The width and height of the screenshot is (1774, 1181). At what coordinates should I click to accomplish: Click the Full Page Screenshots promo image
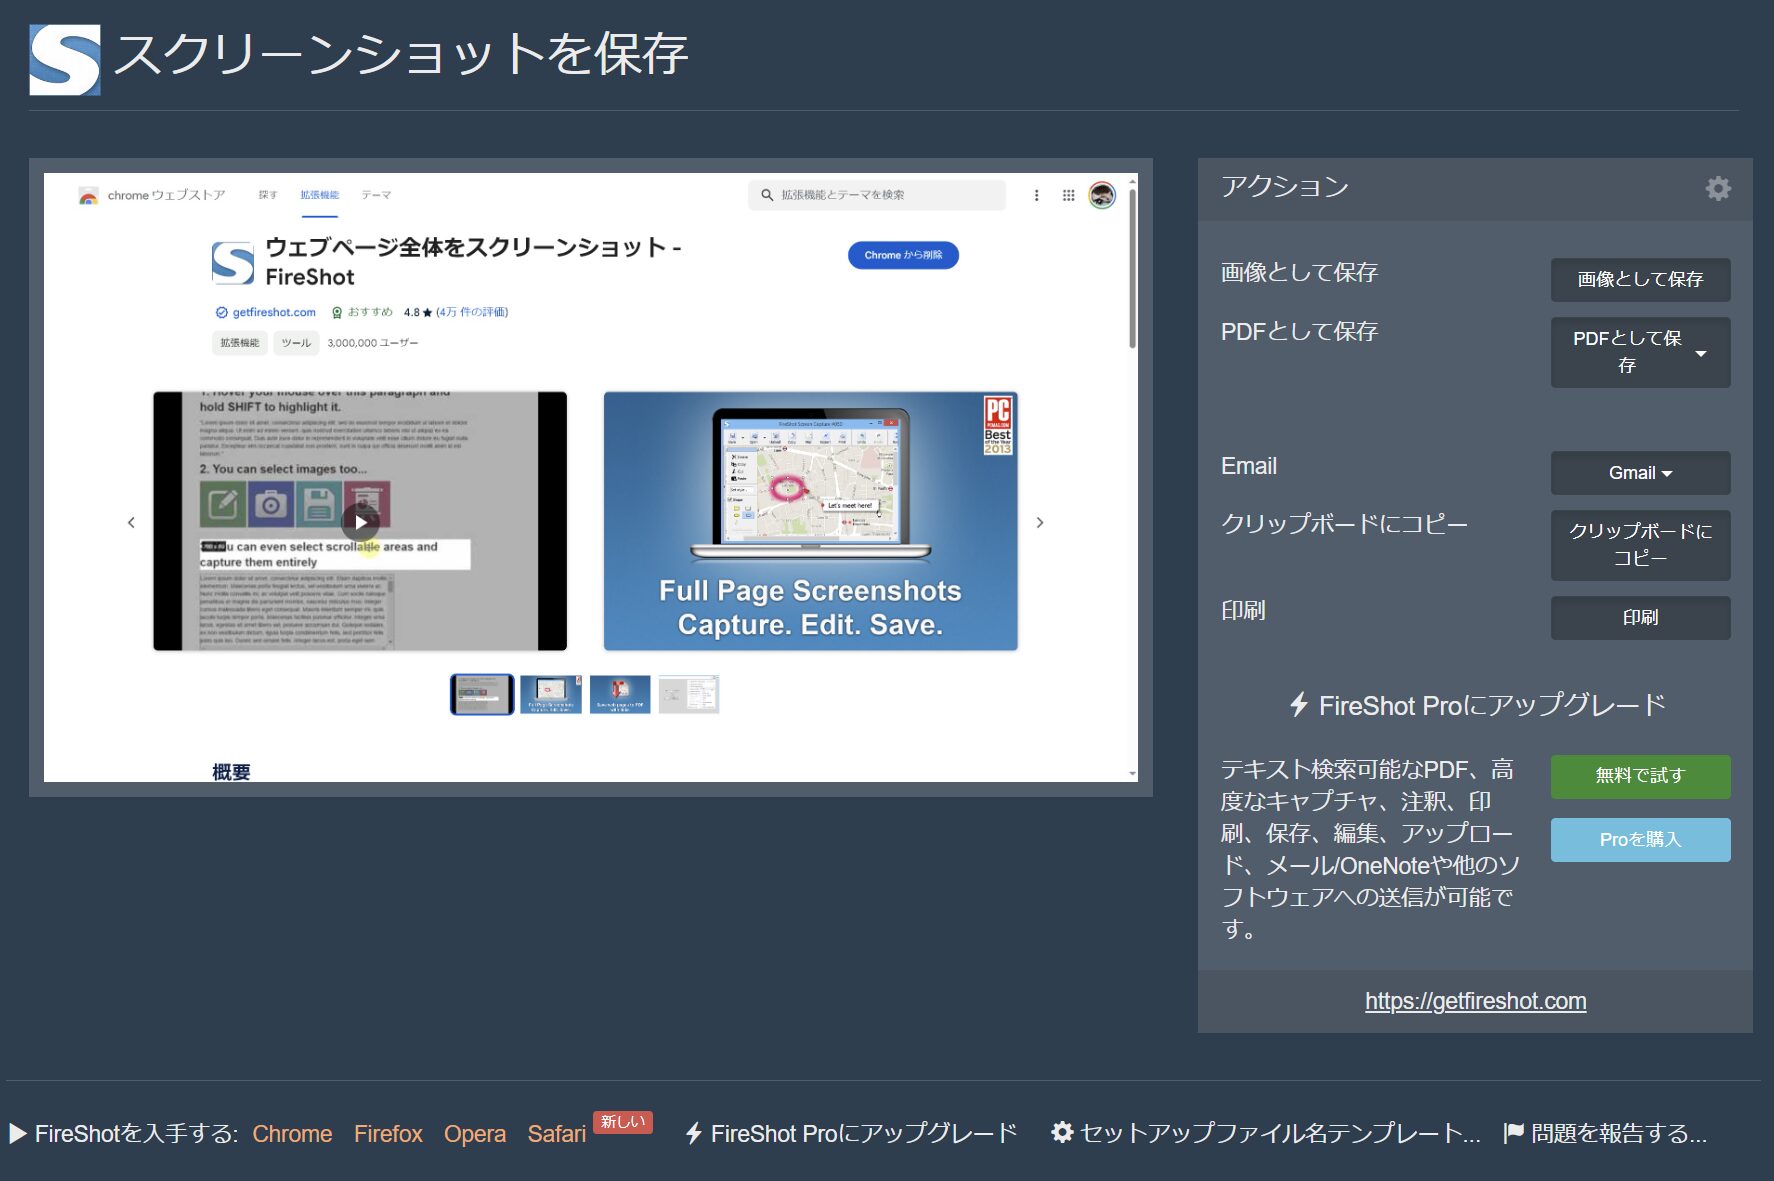(811, 521)
